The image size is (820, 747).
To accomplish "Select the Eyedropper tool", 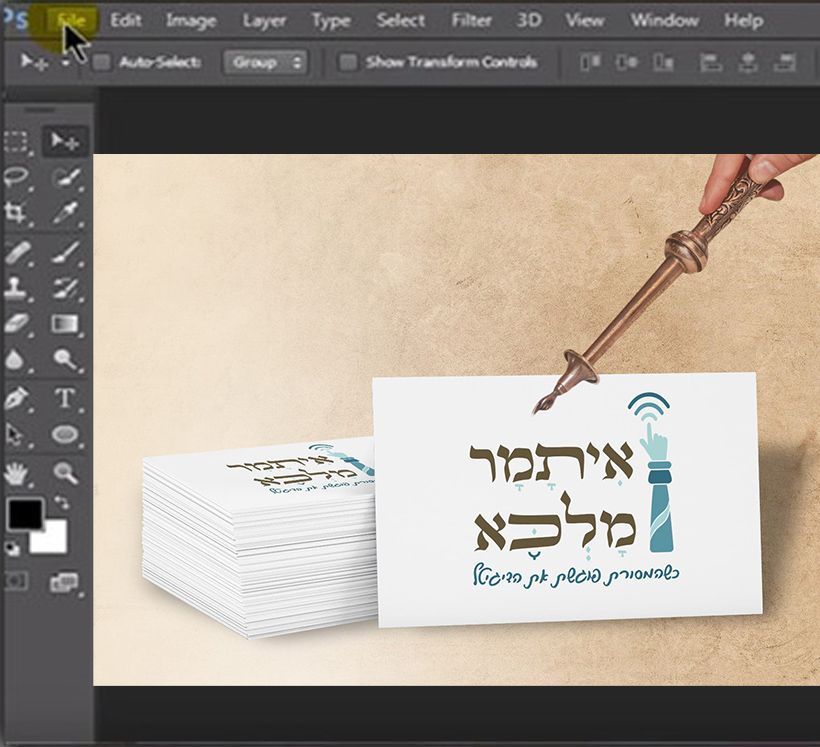I will pos(66,212).
